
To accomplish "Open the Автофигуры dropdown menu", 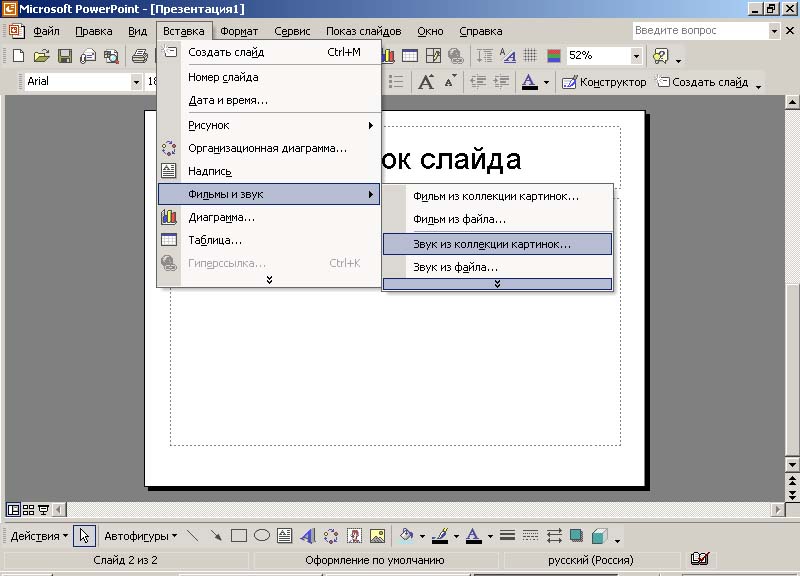I will [141, 536].
